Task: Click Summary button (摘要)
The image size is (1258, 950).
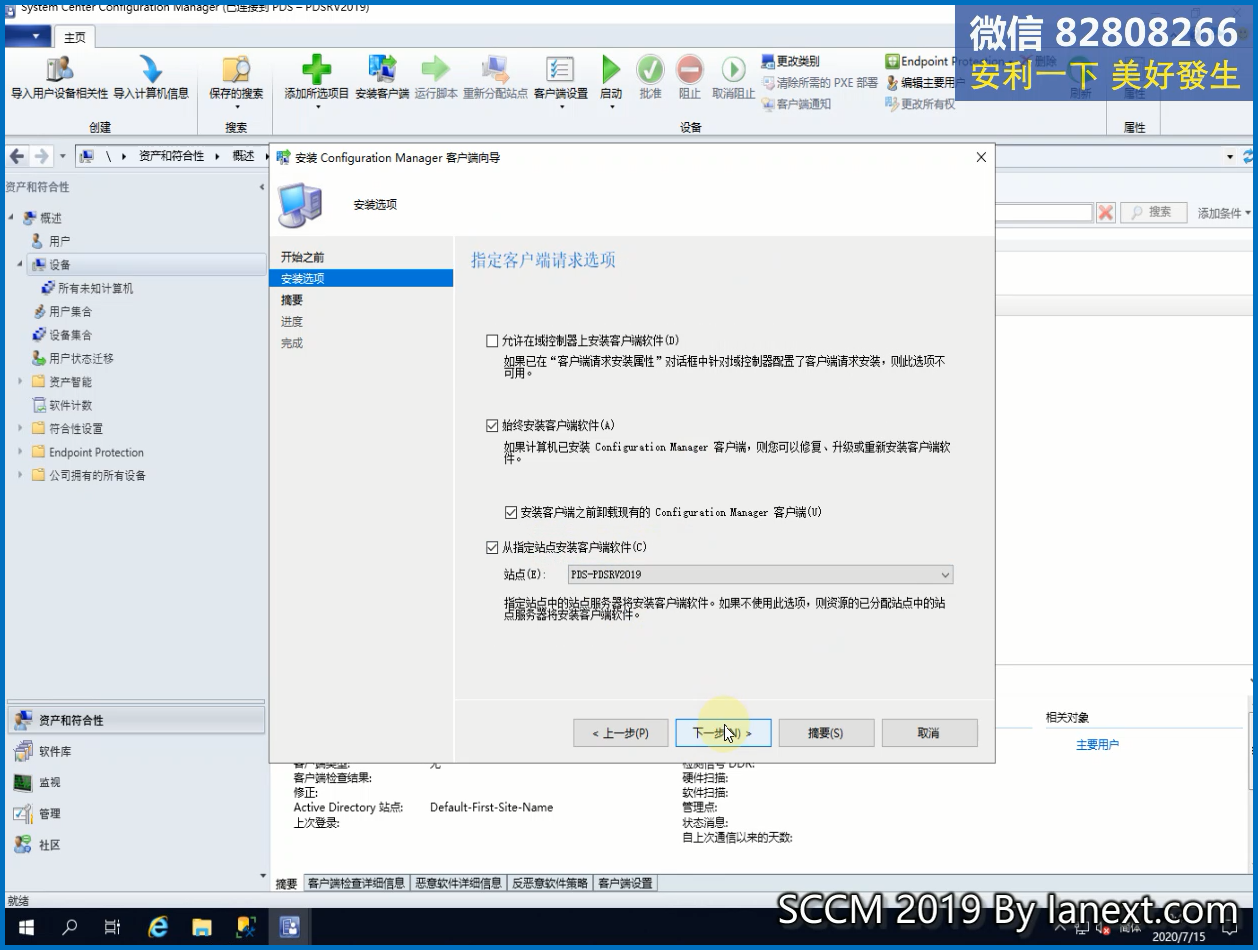Action: (x=826, y=733)
